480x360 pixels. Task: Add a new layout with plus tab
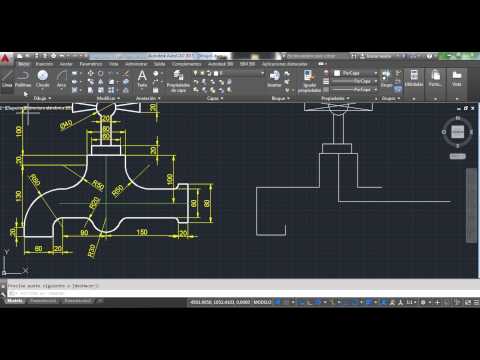100,301
